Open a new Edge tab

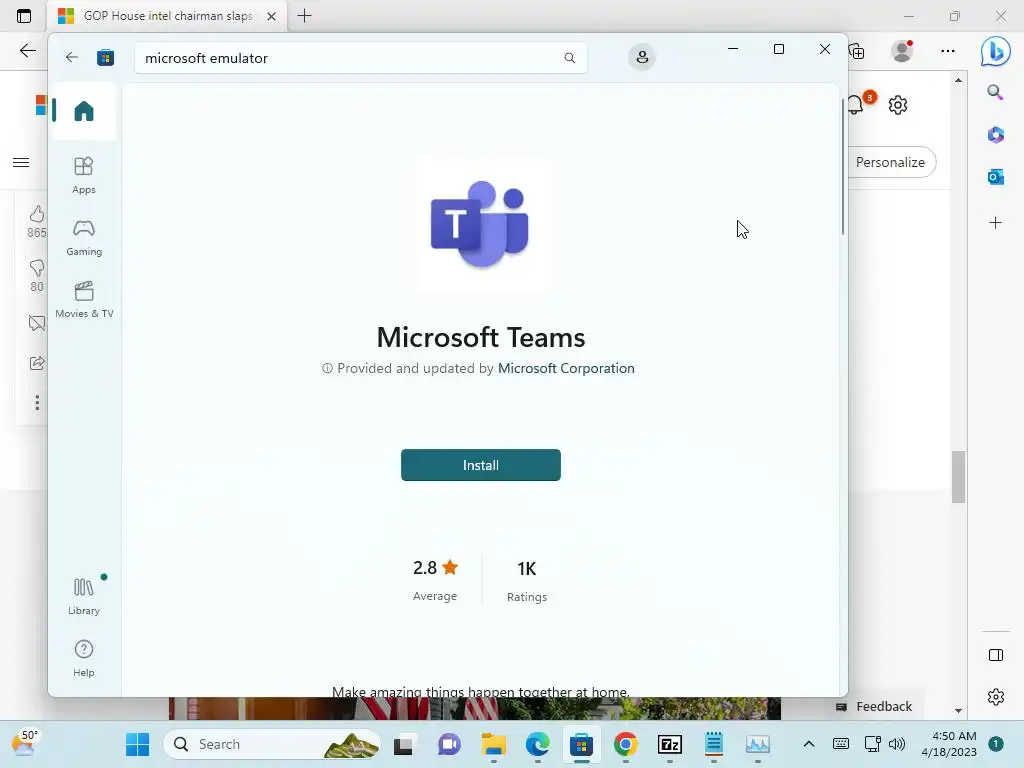click(304, 16)
